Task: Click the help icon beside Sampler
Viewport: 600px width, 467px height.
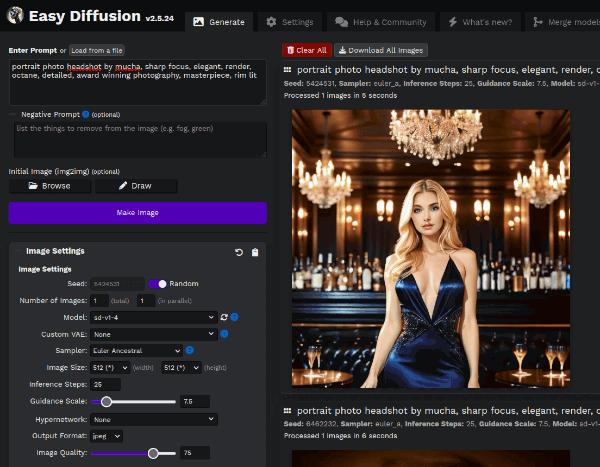Action: [189, 350]
